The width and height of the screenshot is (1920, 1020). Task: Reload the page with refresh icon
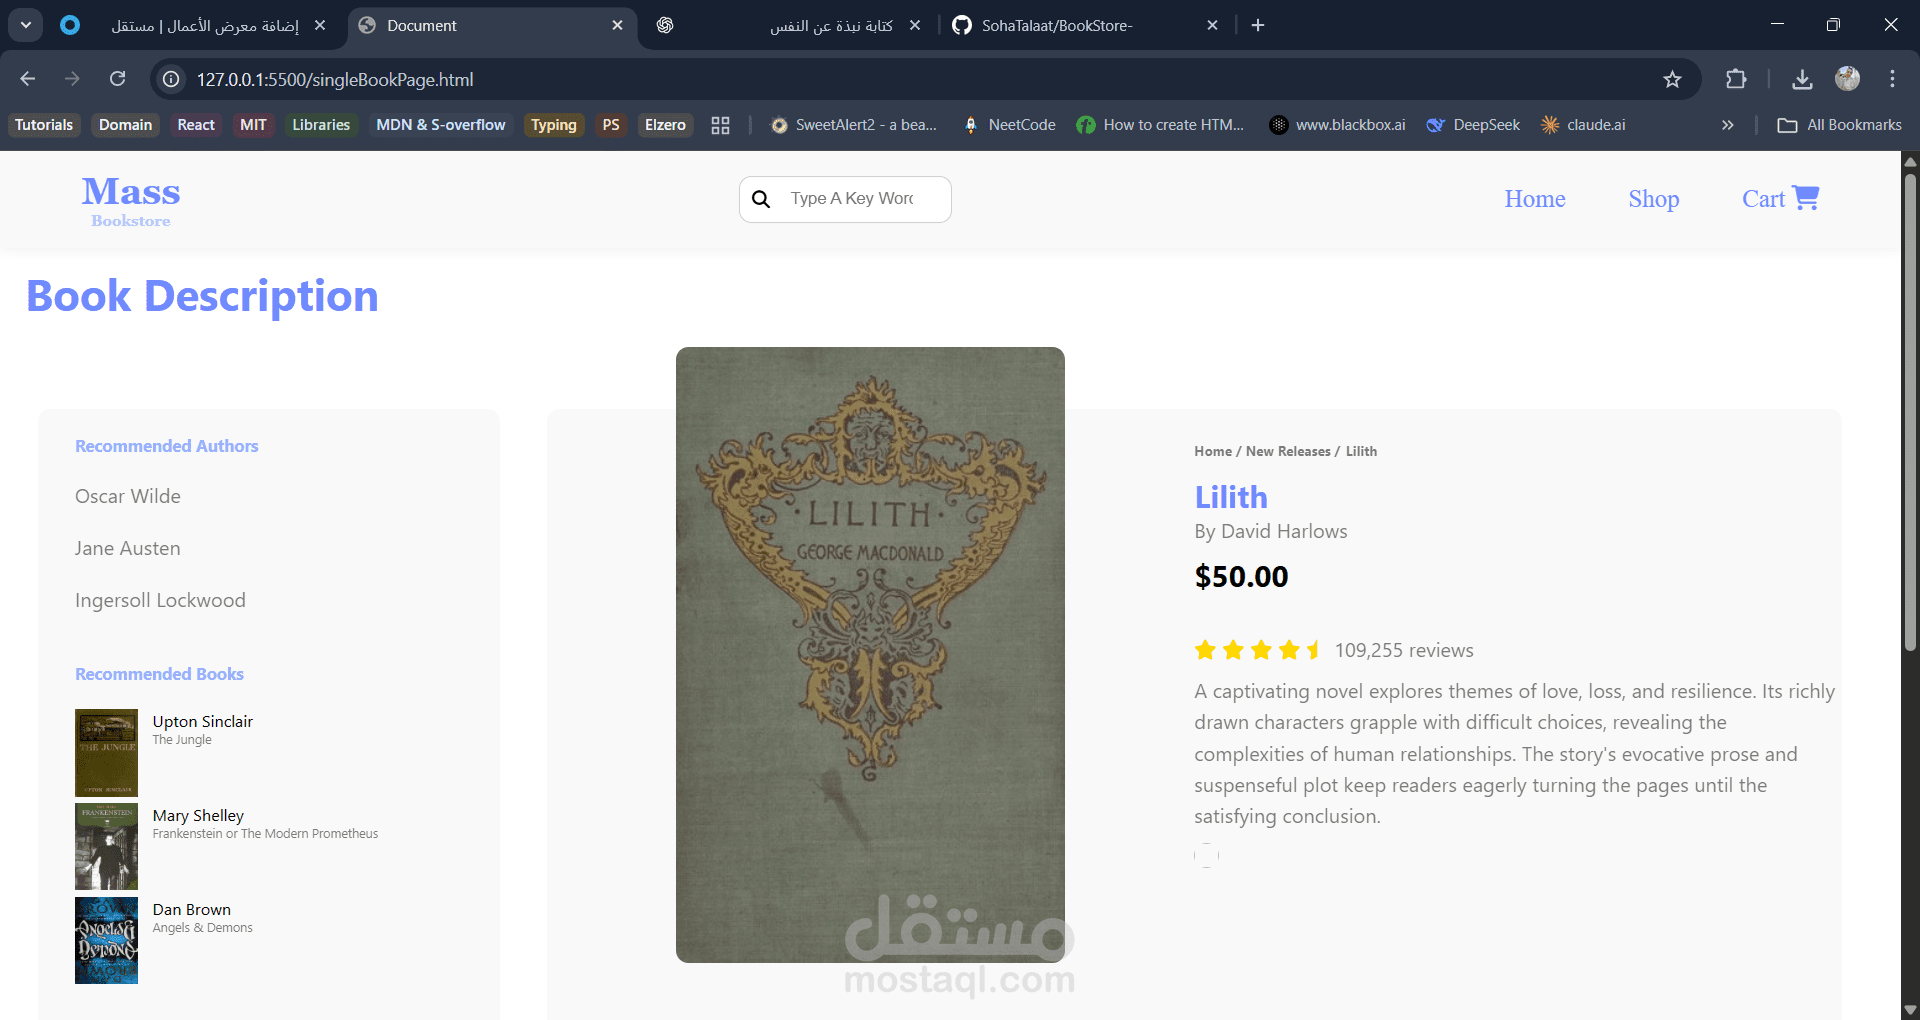tap(117, 79)
